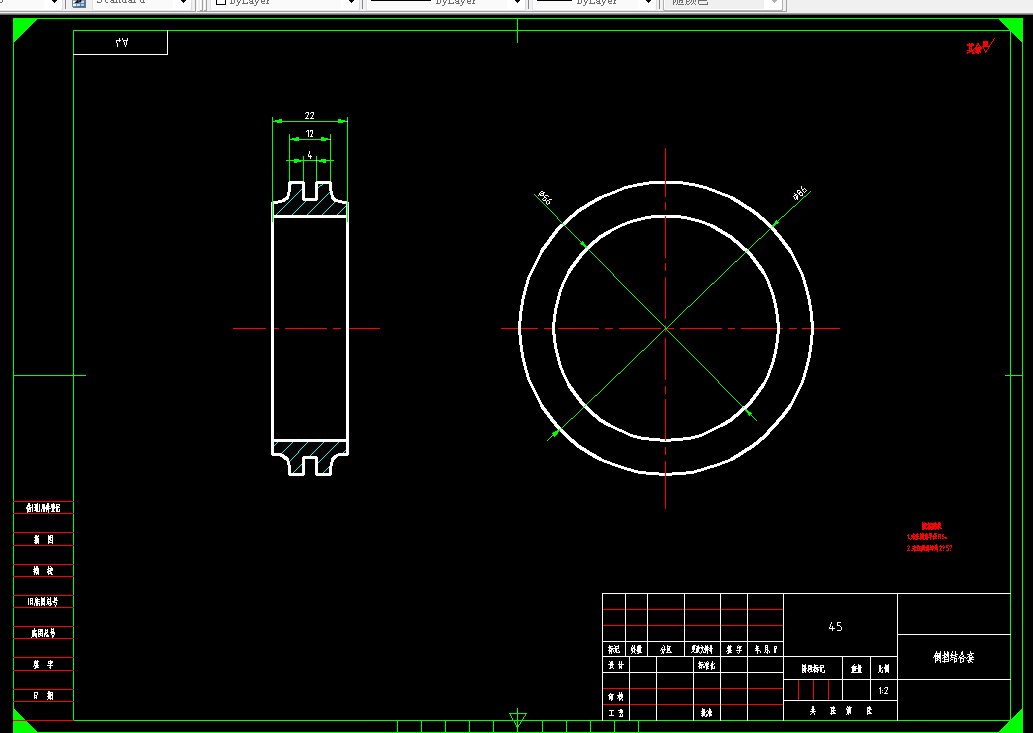1033x733 pixels.
Task: Select the 4 groove dimension text
Action: [x=310, y=155]
